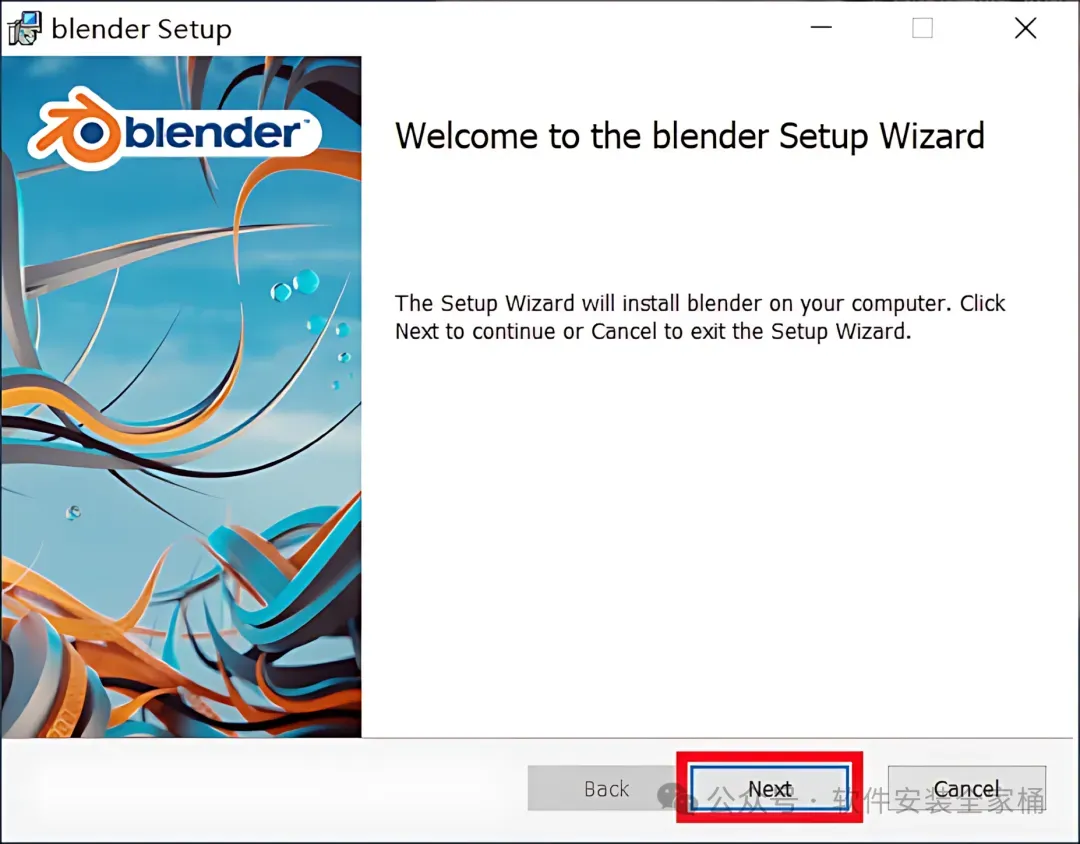This screenshot has height=844, width=1080.
Task: Click the Blender logo on the banner image
Action: (174, 130)
